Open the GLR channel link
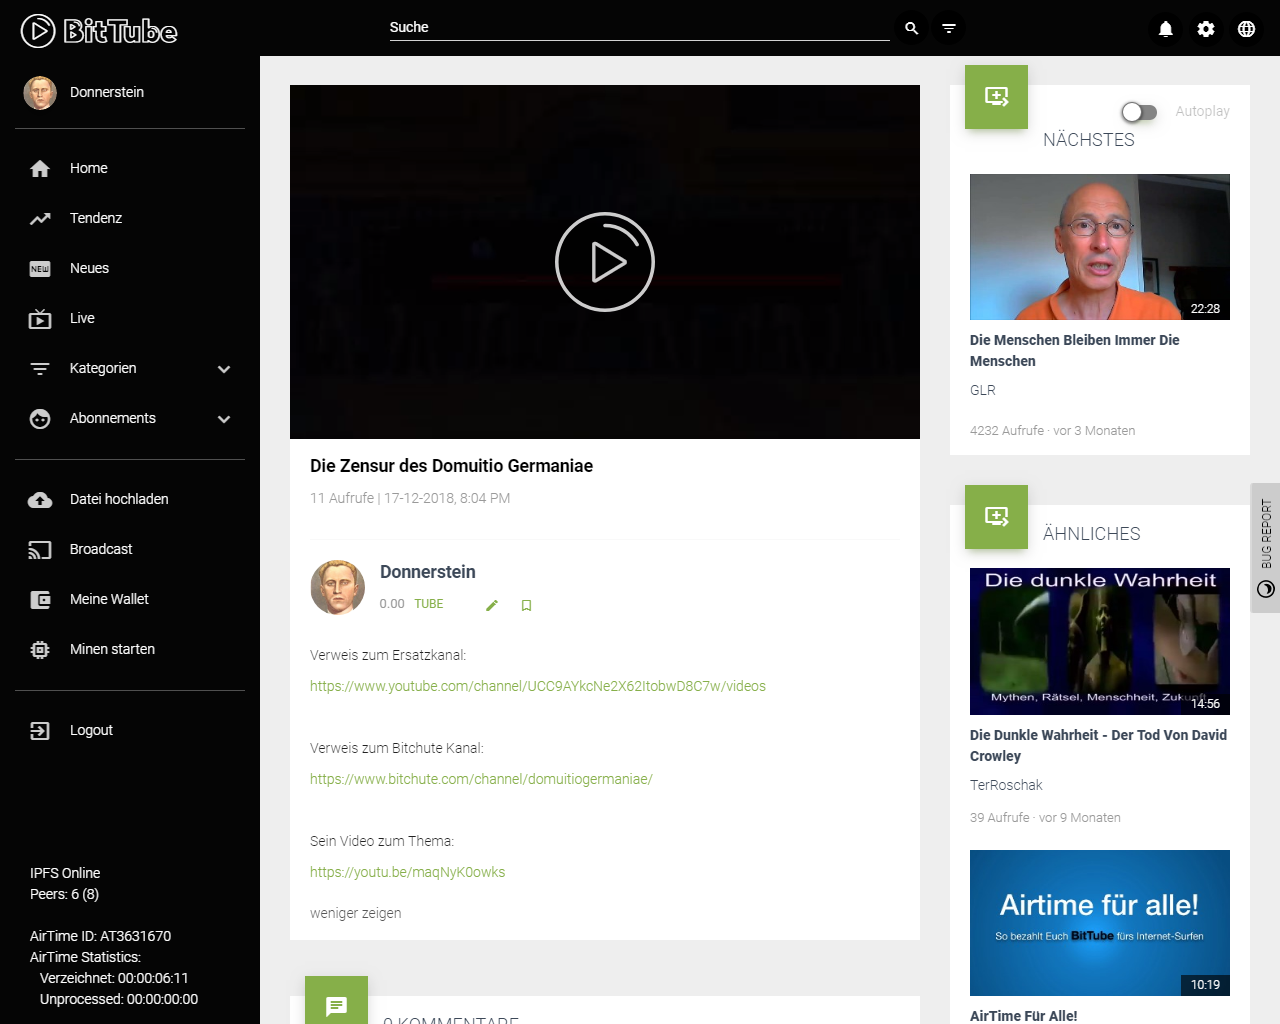The image size is (1280, 1024). tap(983, 391)
